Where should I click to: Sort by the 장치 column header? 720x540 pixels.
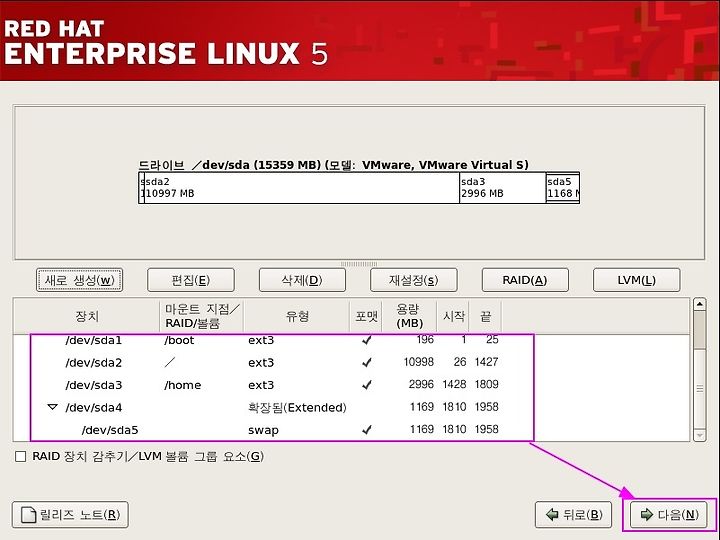coord(87,316)
